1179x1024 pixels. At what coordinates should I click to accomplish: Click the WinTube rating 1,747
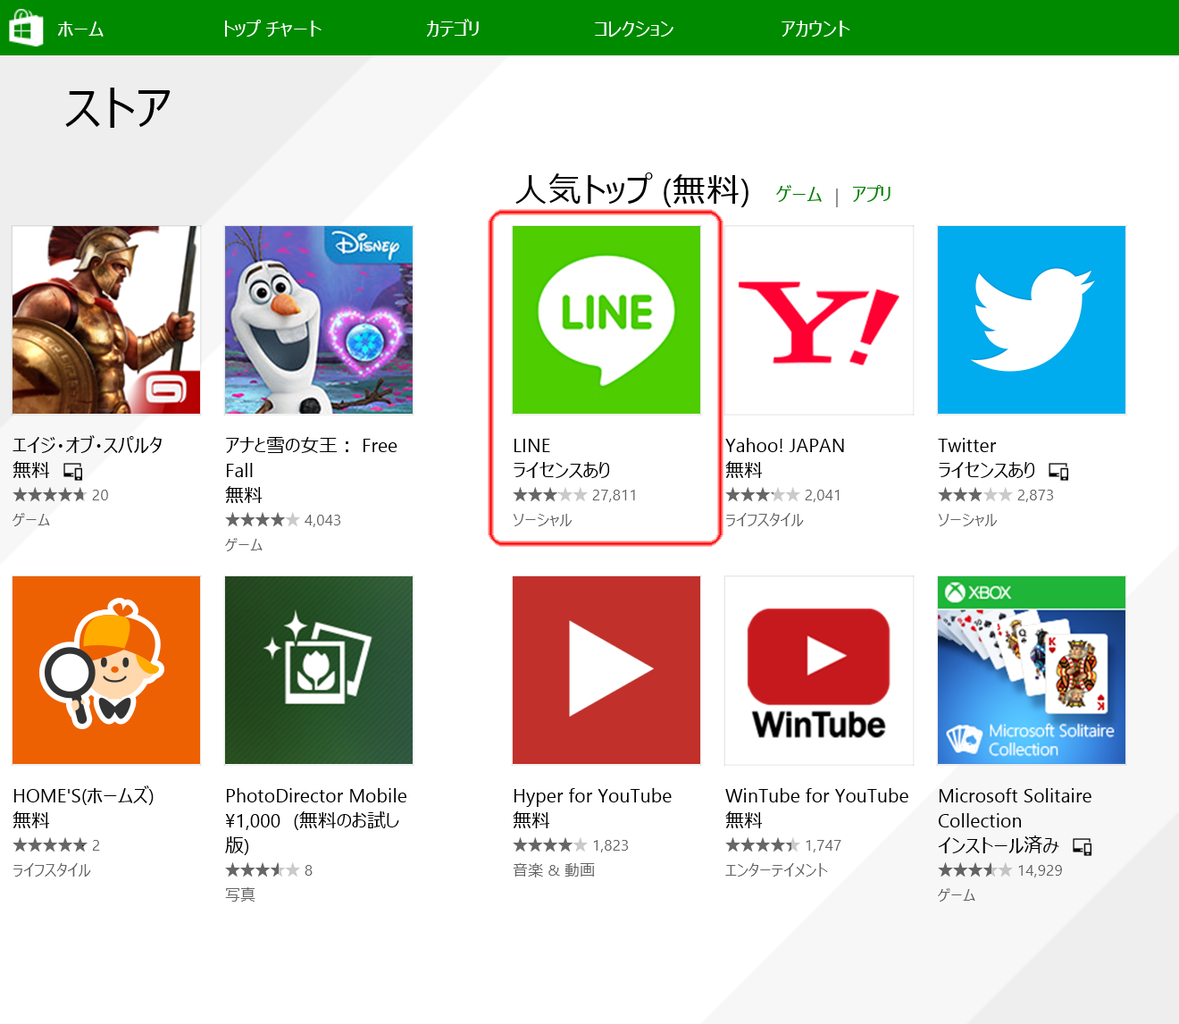click(783, 845)
